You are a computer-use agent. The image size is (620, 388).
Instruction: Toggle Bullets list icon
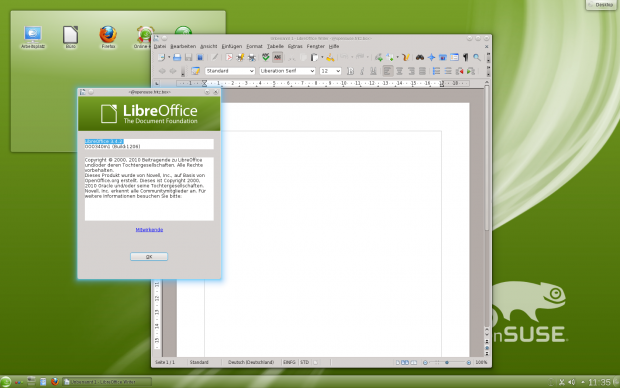click(x=448, y=71)
